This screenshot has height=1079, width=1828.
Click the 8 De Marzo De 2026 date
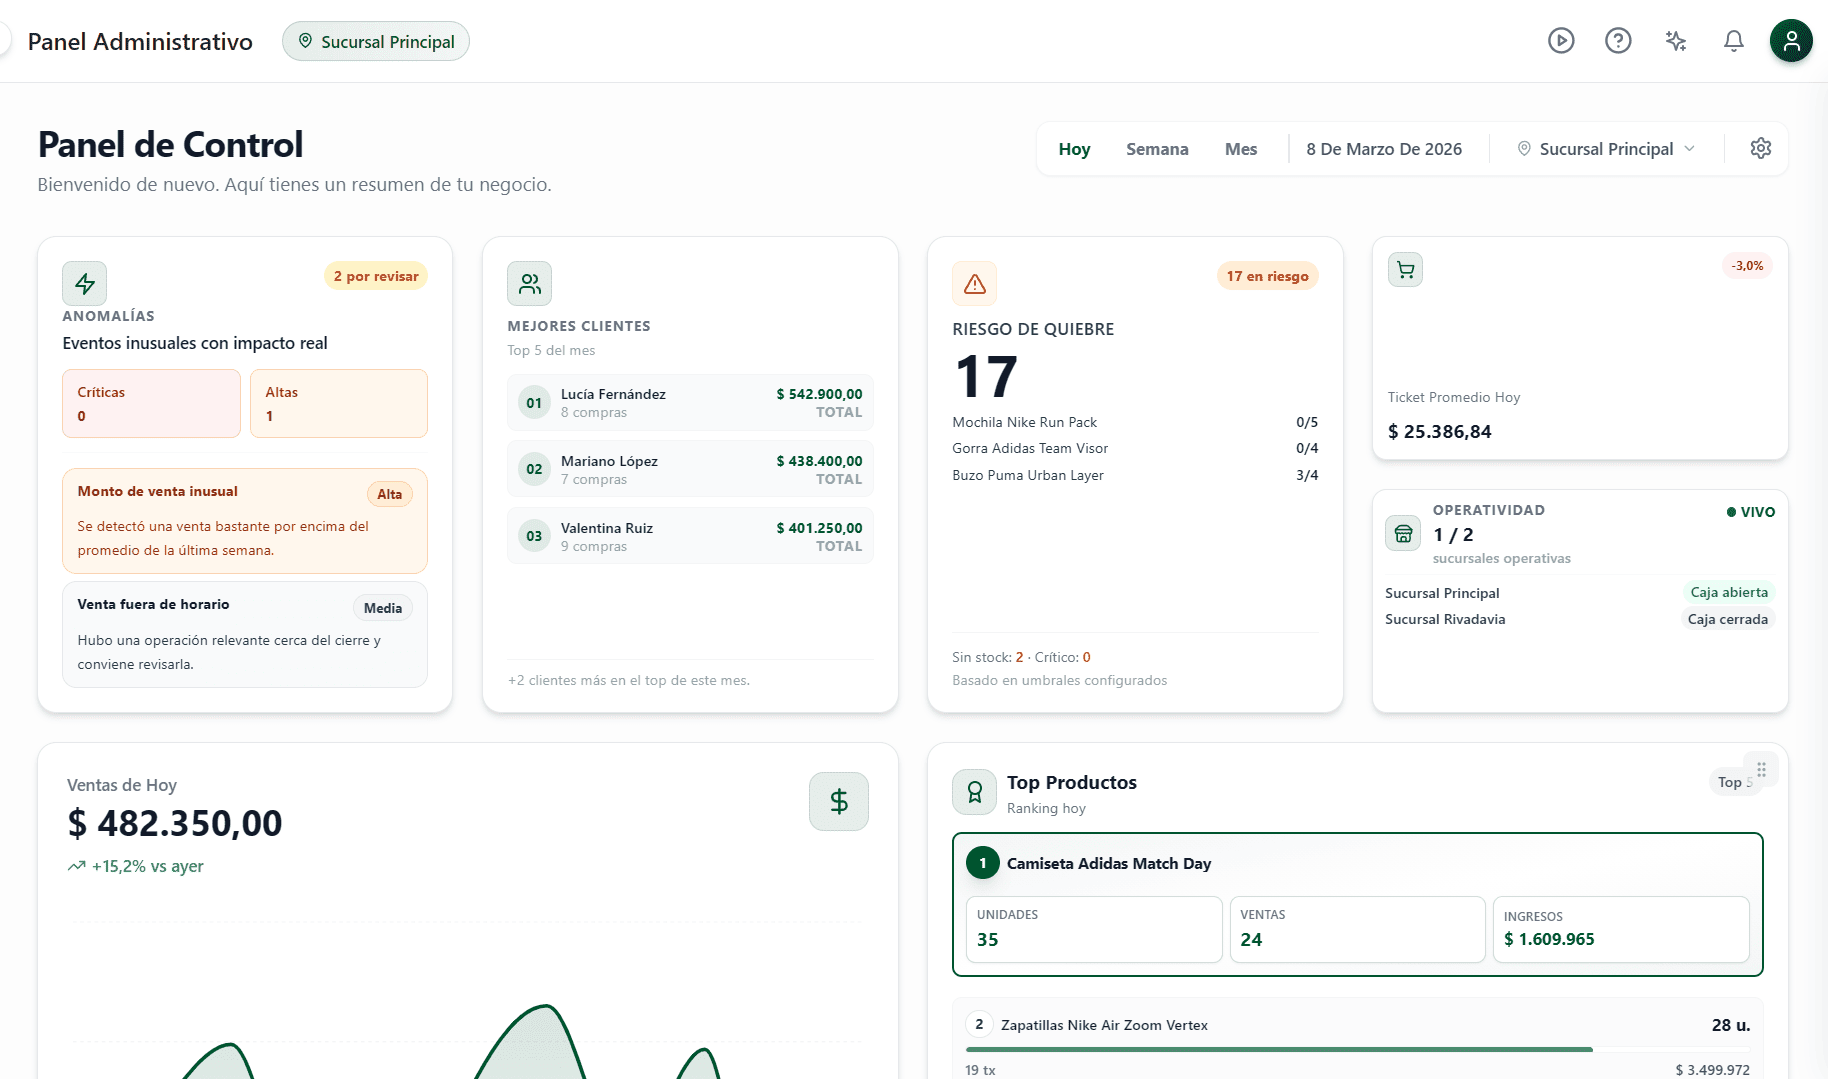tap(1384, 149)
